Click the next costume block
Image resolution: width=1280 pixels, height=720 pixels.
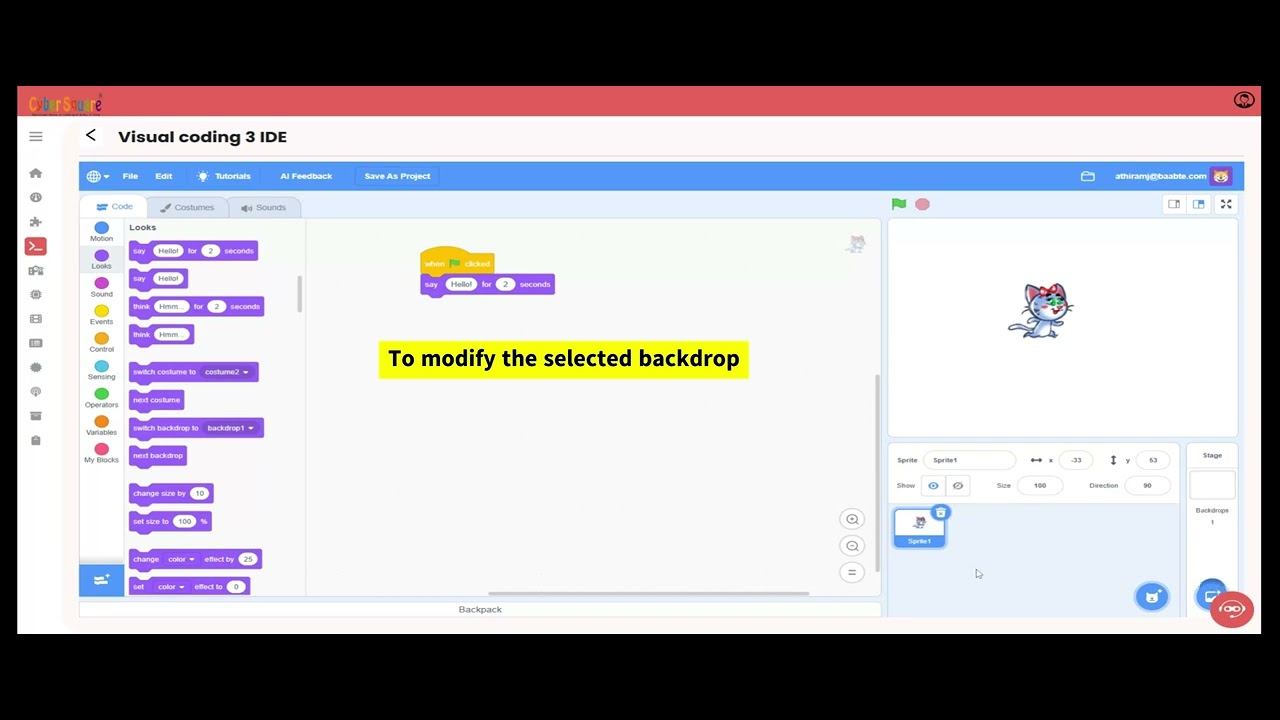click(157, 400)
